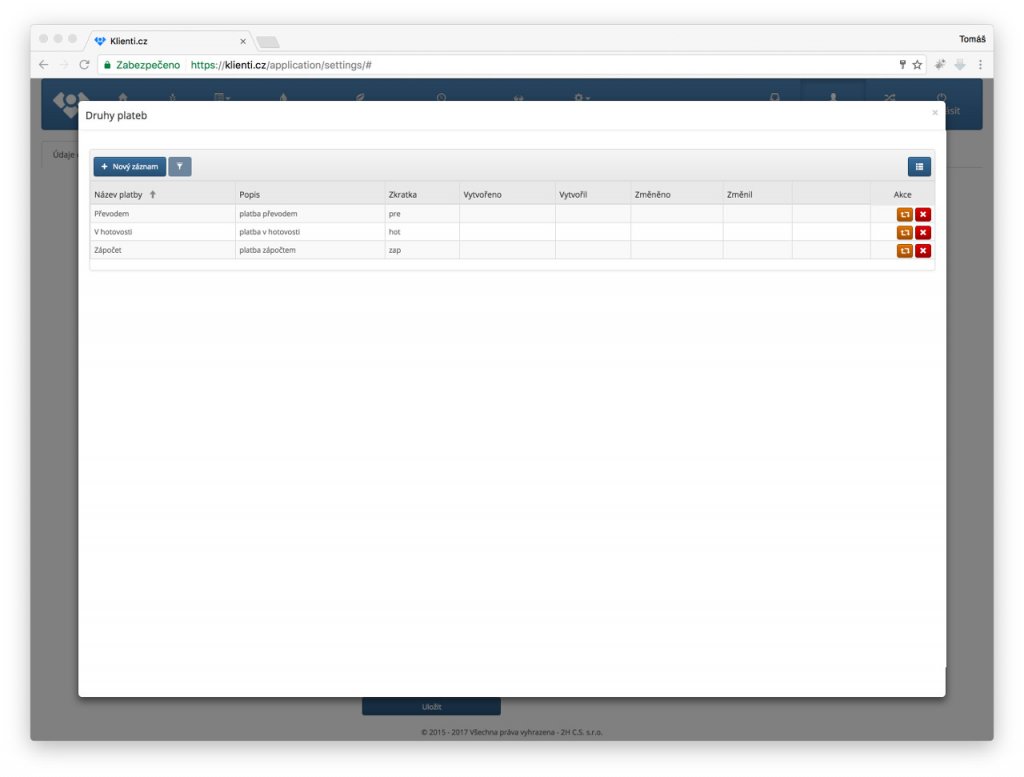
Task: Delete the Převodem payment record
Action: pyautogui.click(x=923, y=214)
